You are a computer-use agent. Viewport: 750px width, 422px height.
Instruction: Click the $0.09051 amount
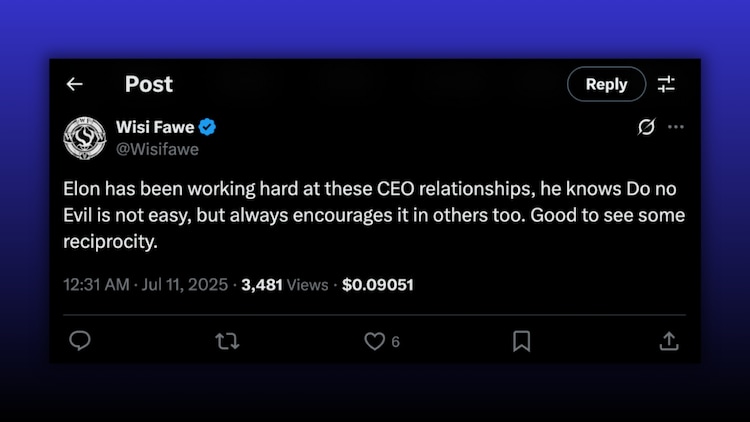(x=378, y=284)
